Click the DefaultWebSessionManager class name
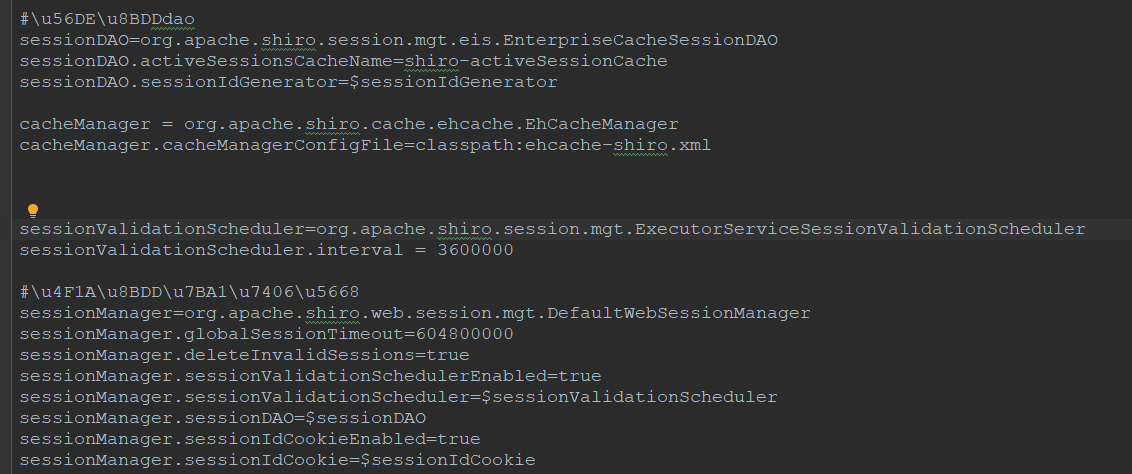 pos(679,313)
